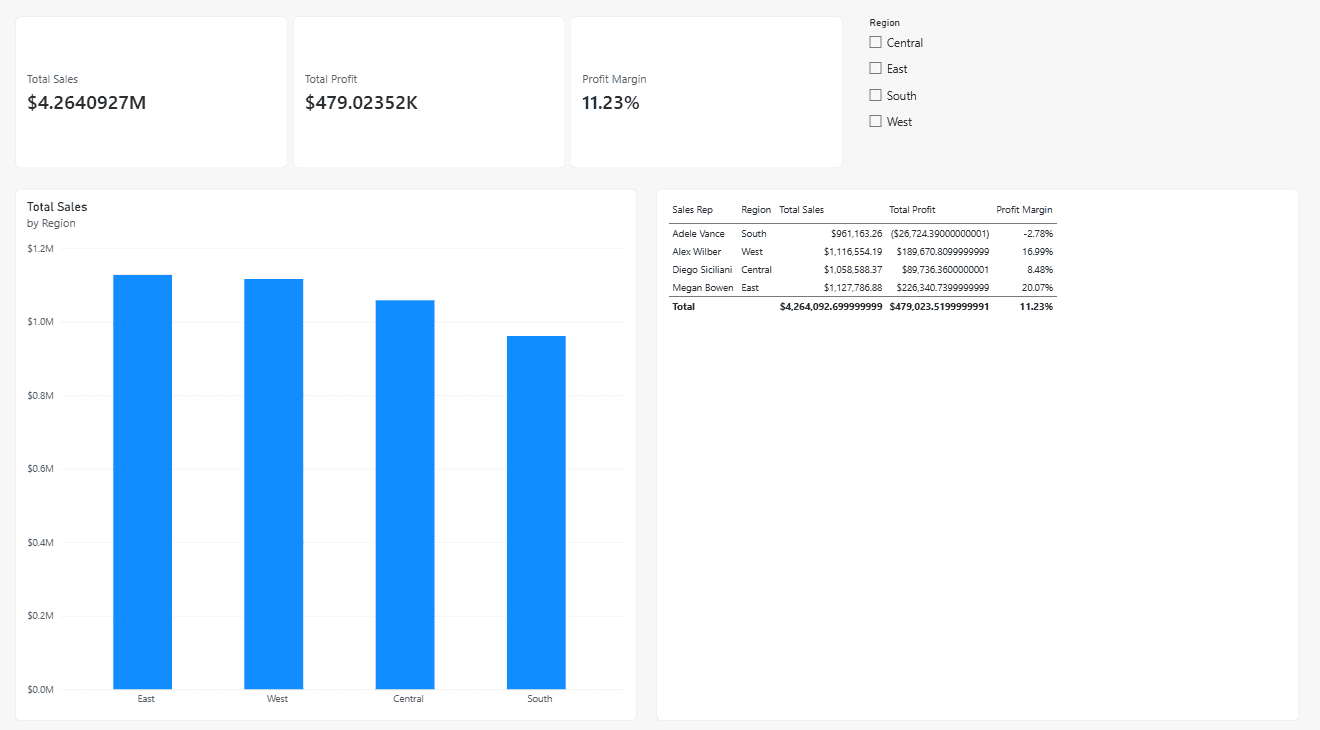Click the $1,127,786.88 sales value

coord(853,288)
